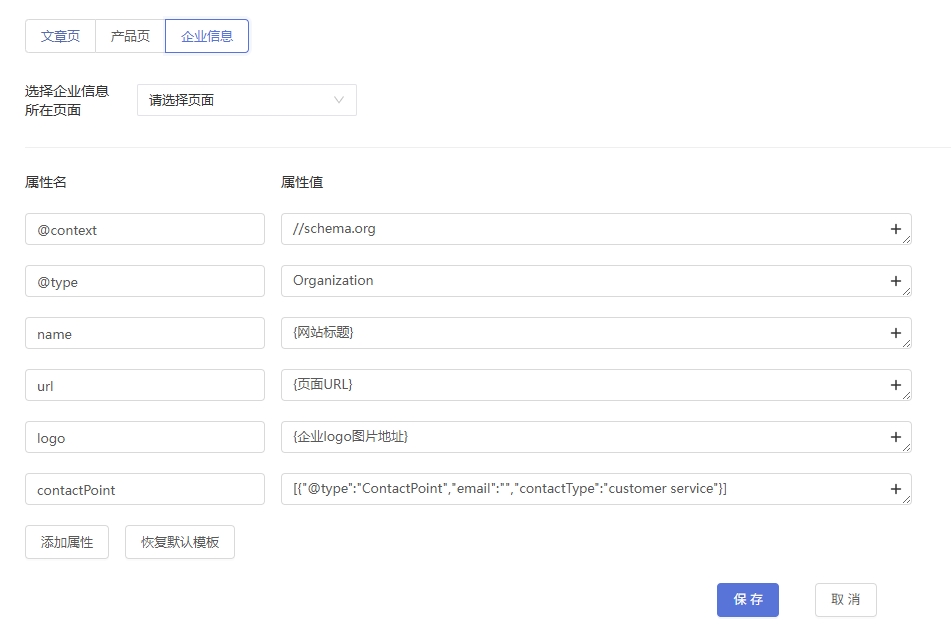This screenshot has width=951, height=626.
Task: Click the logo attribute name field
Action: pos(145,437)
